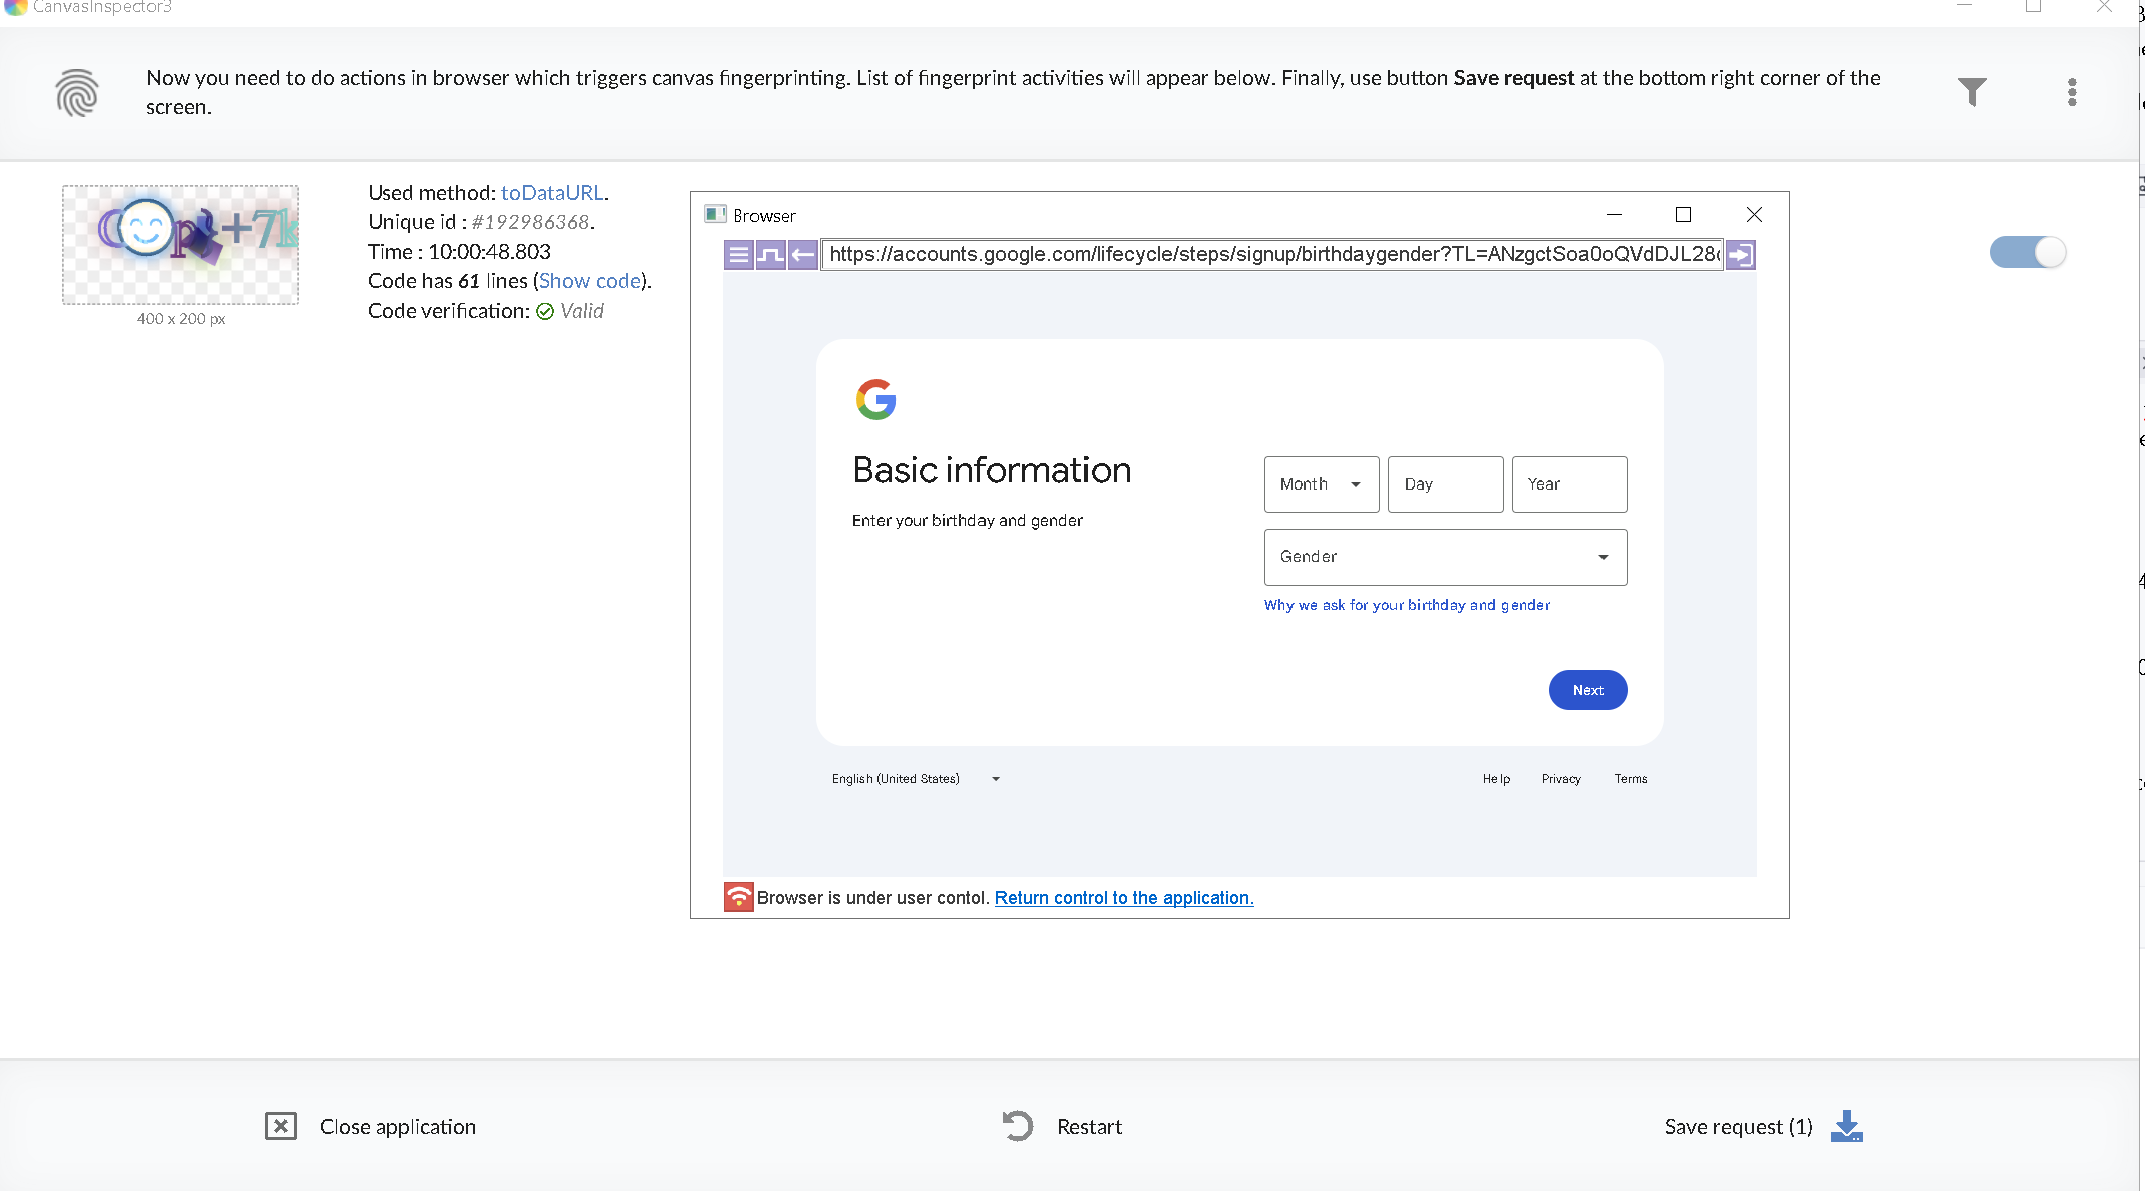The width and height of the screenshot is (2145, 1191).
Task: Click the browser back arrow icon
Action: tap(802, 255)
